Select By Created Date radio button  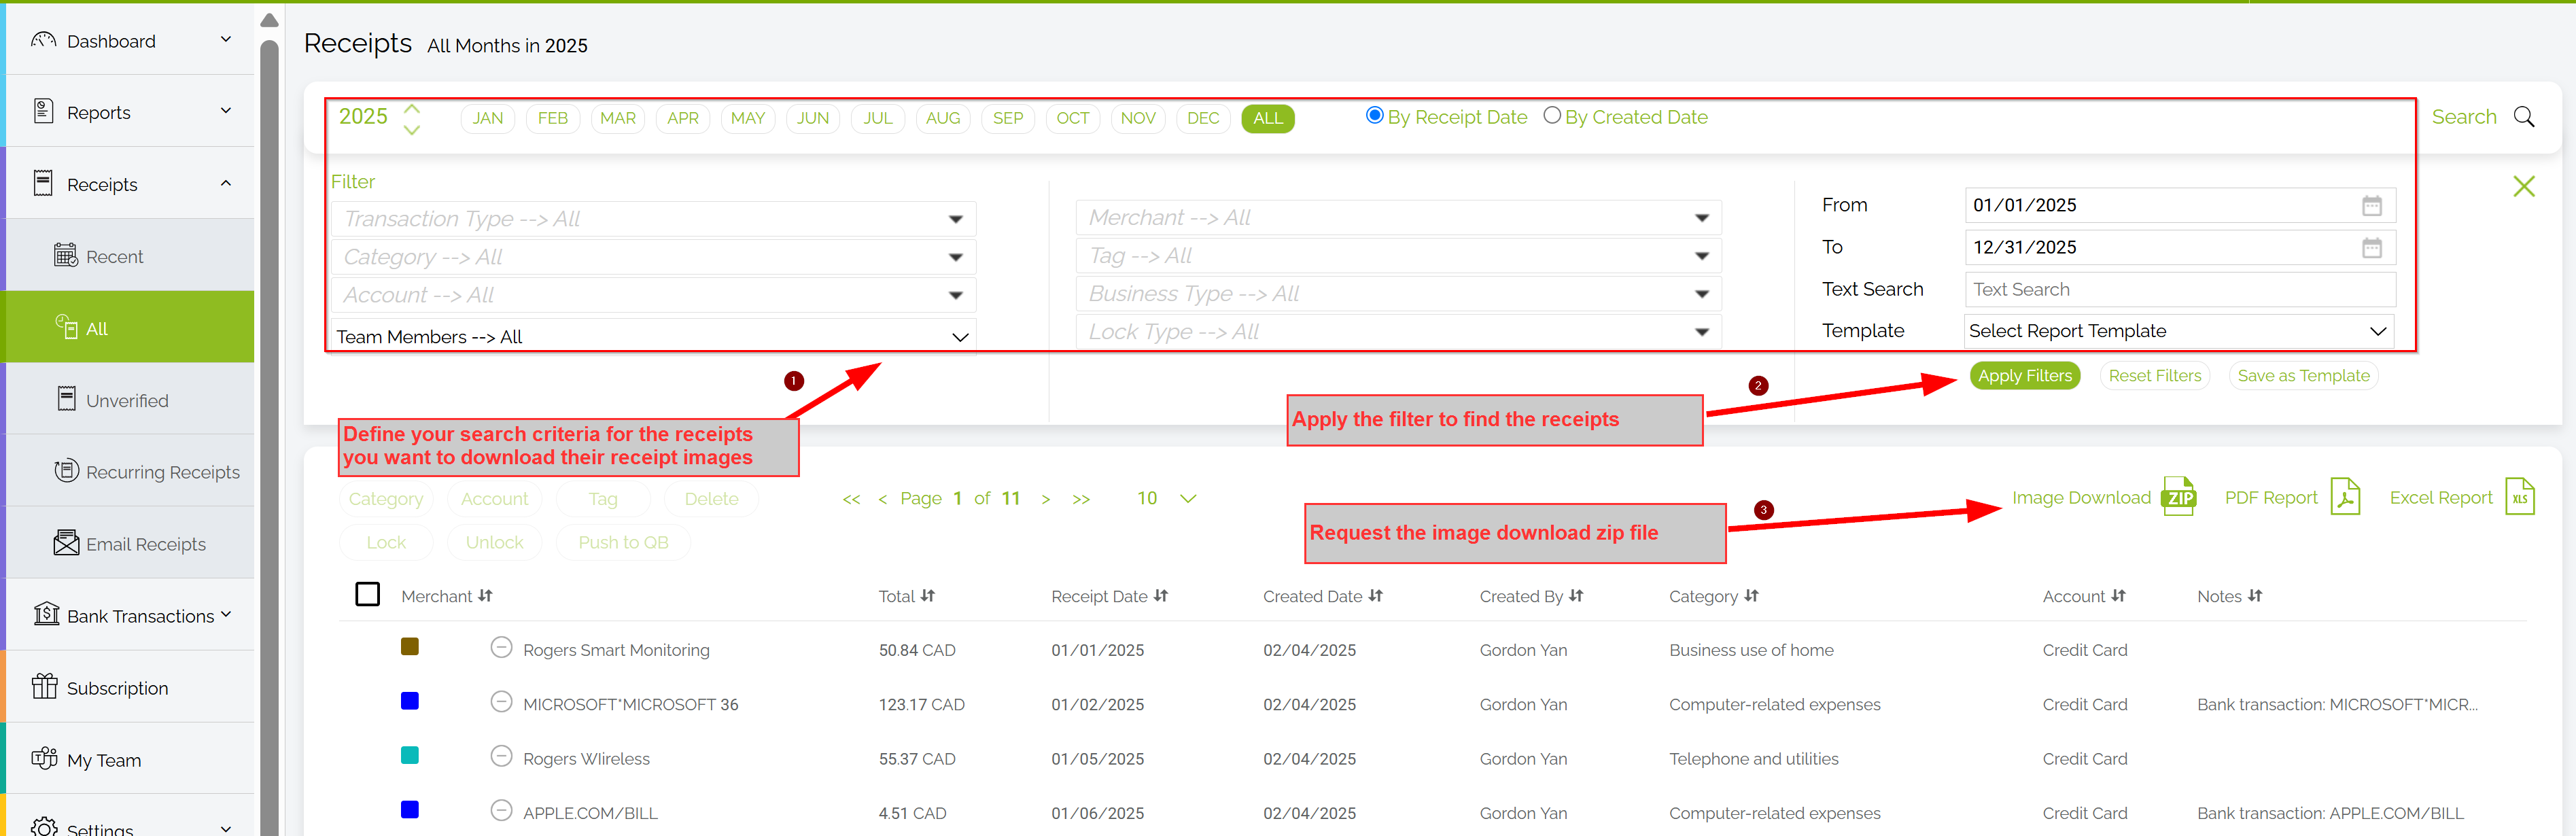click(x=1551, y=116)
